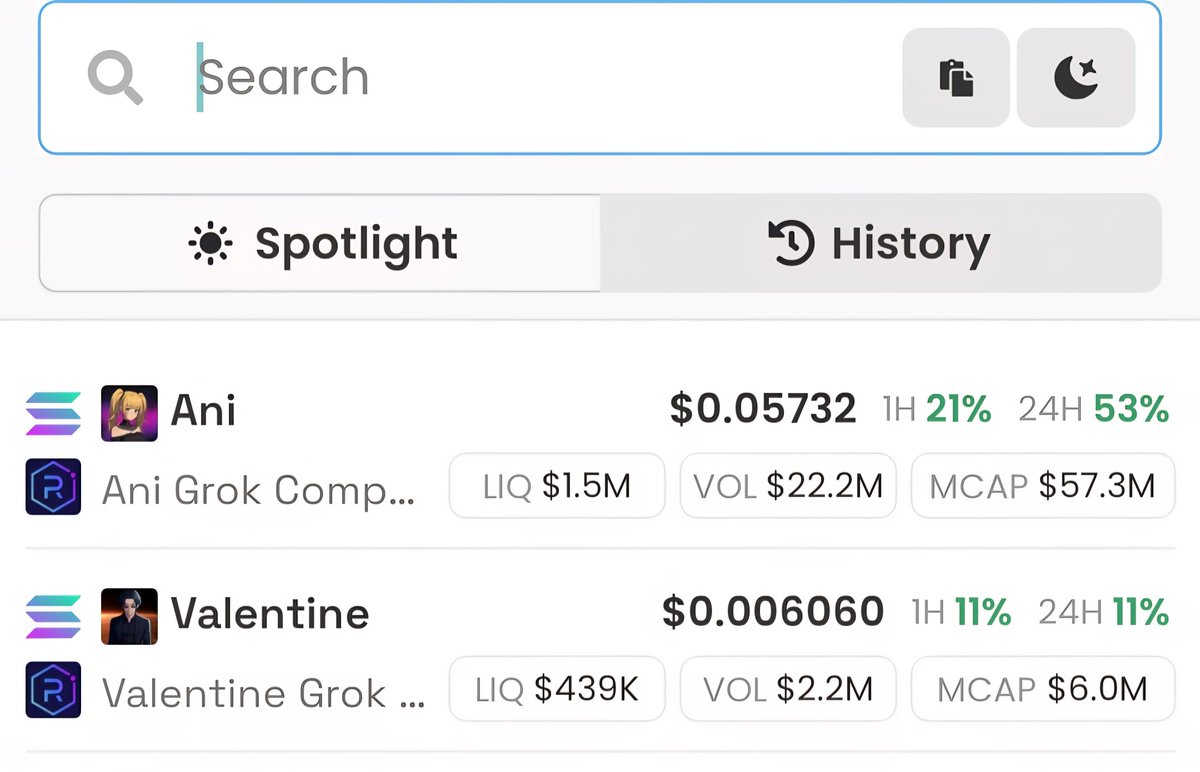Click Valentine's MCAP $6.0M badge
Image resolution: width=1200 pixels, height=772 pixels.
(1042, 689)
